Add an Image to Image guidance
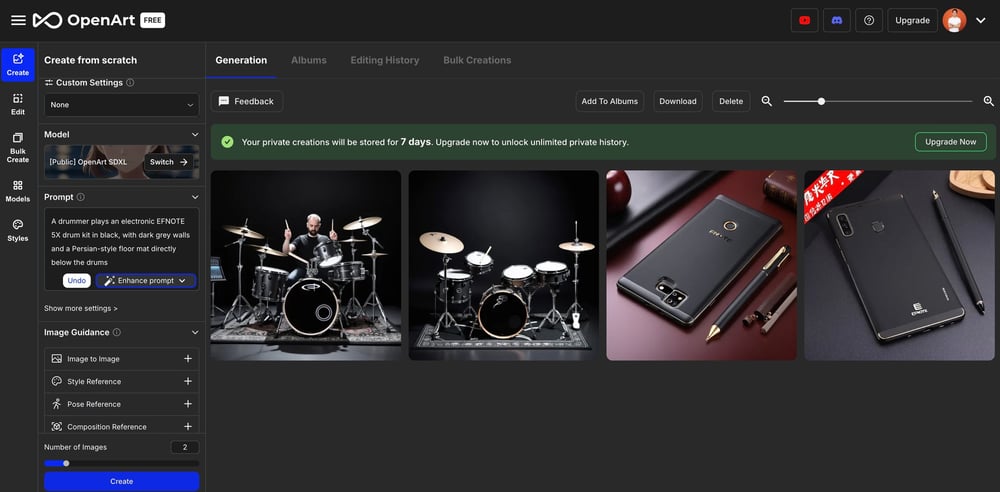Screen dimensions: 1000x492 tap(187, 359)
